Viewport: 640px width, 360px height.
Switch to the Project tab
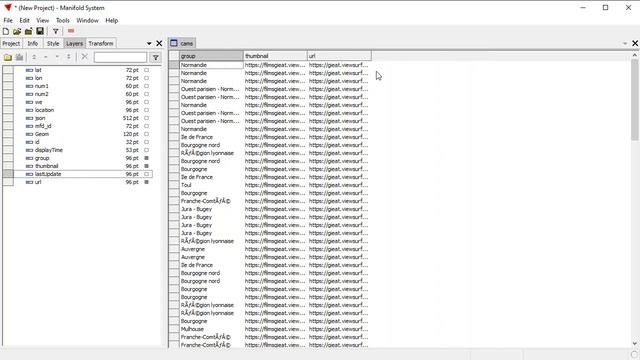[11, 43]
